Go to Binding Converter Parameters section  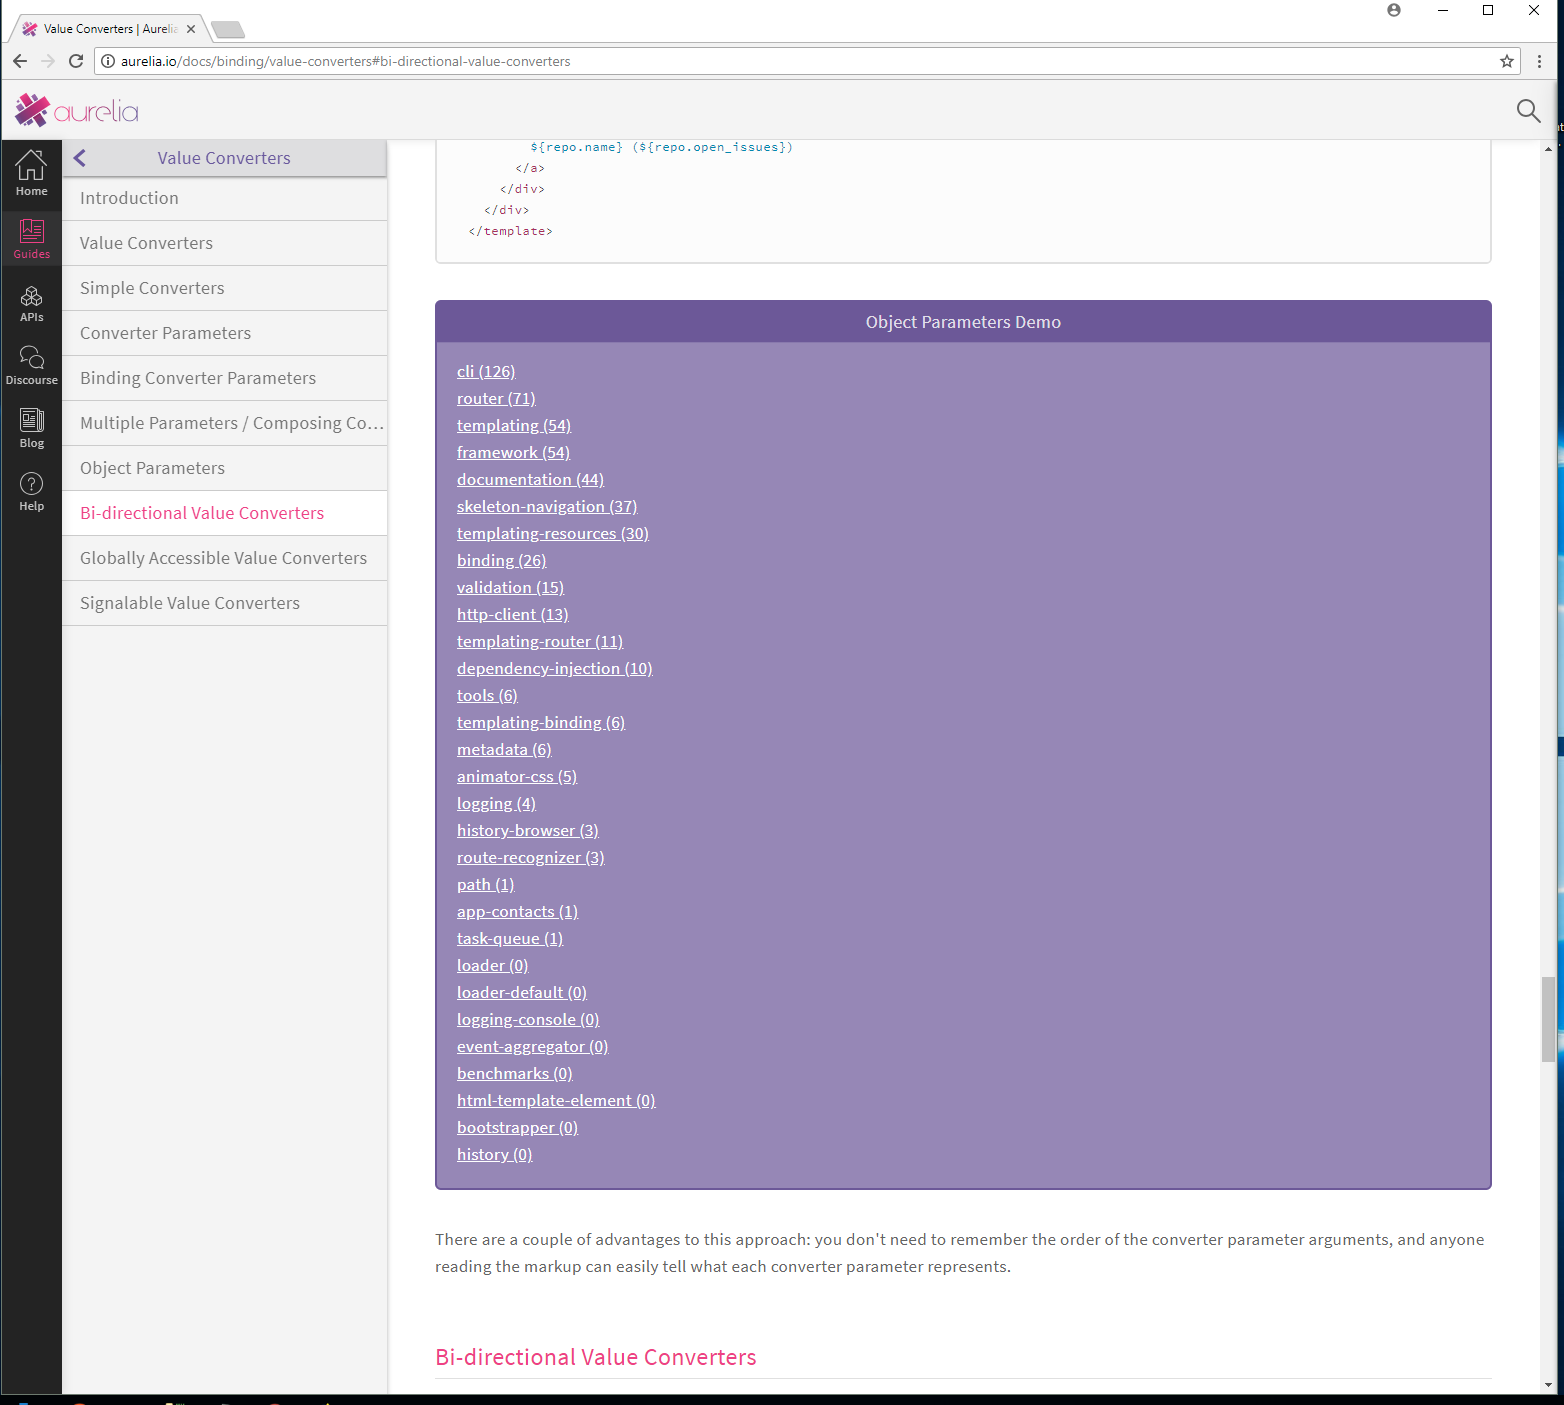[225, 378]
